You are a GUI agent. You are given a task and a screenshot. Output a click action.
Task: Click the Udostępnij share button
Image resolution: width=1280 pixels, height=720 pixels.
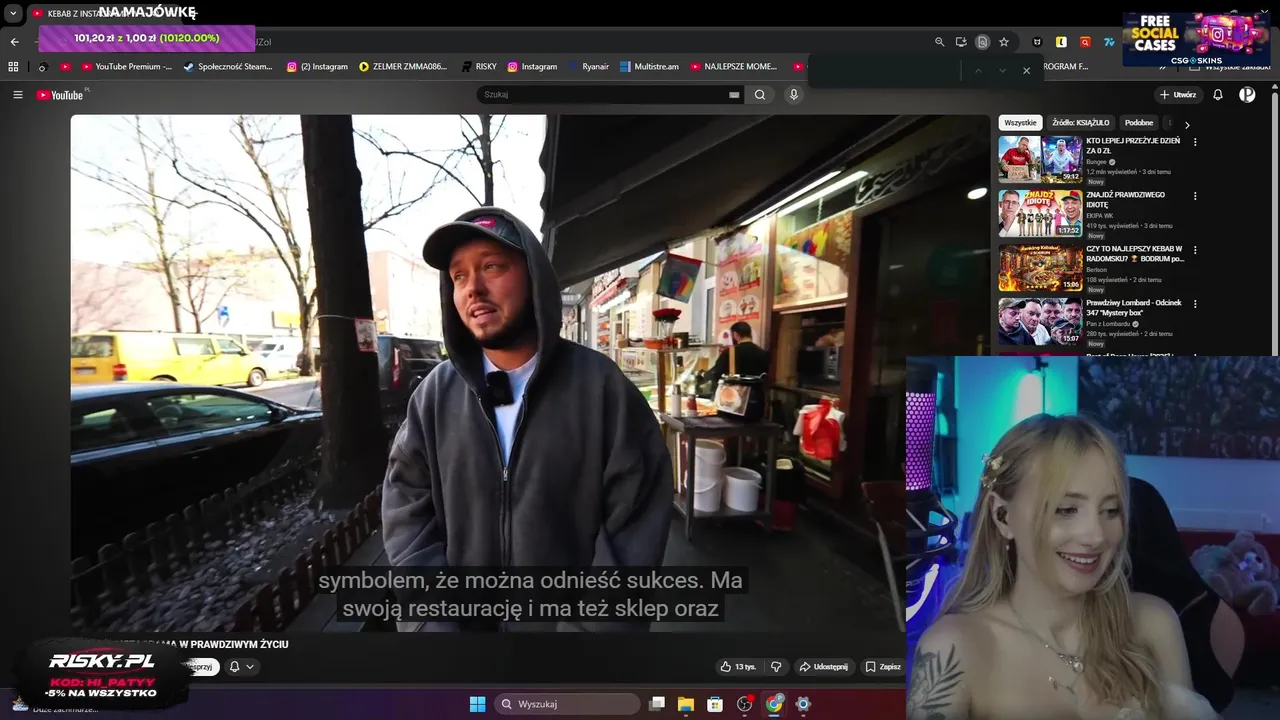click(823, 667)
